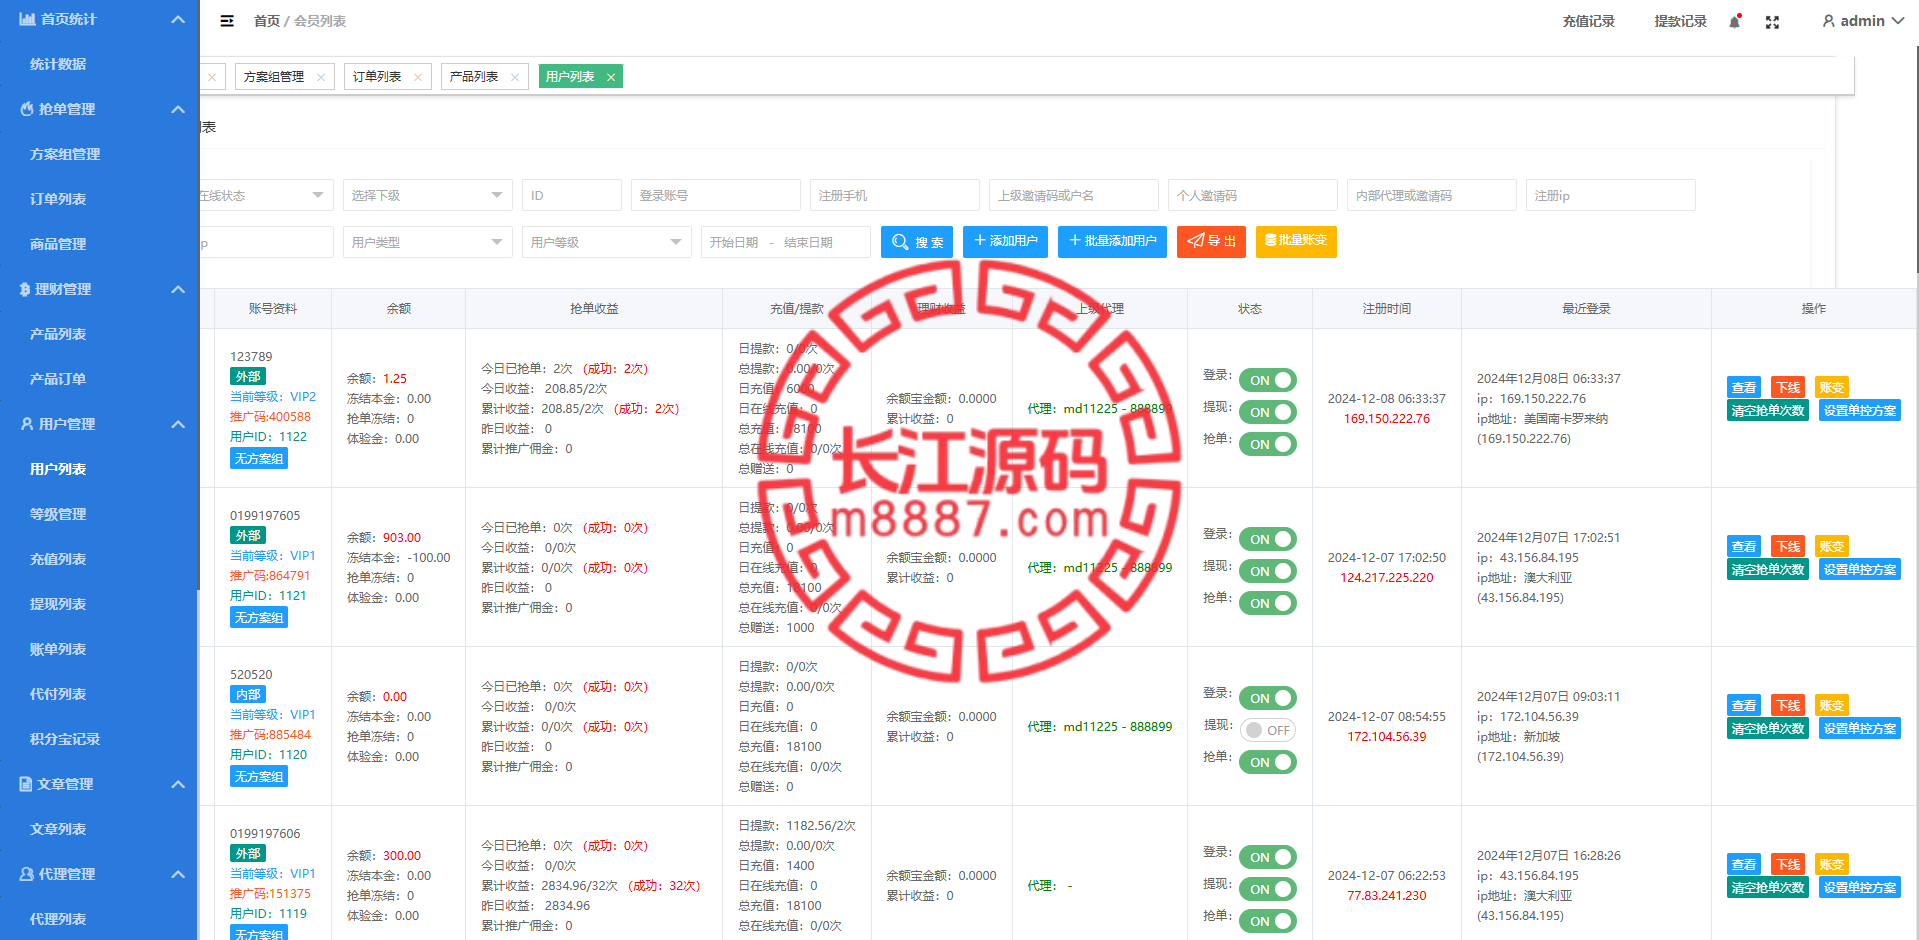
Task: Click the hamburger menu collapse icon
Action: click(227, 21)
